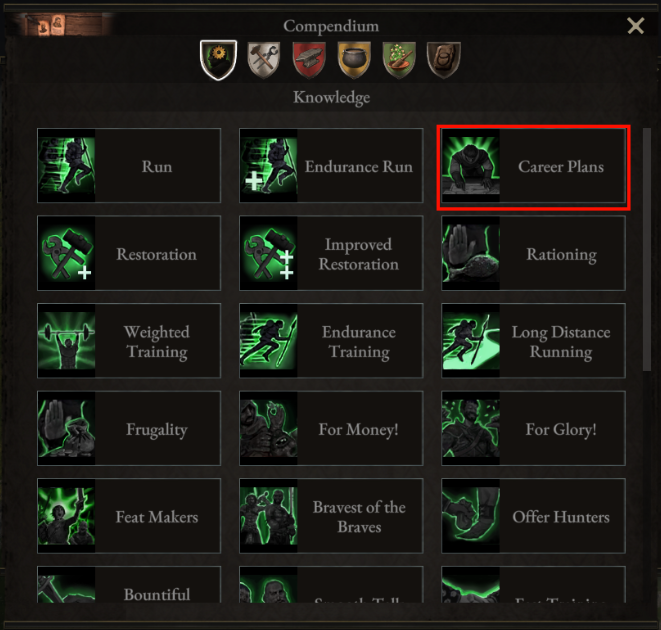661x630 pixels.
Task: Select the Long Distance Running entry
Action: pos(534,342)
